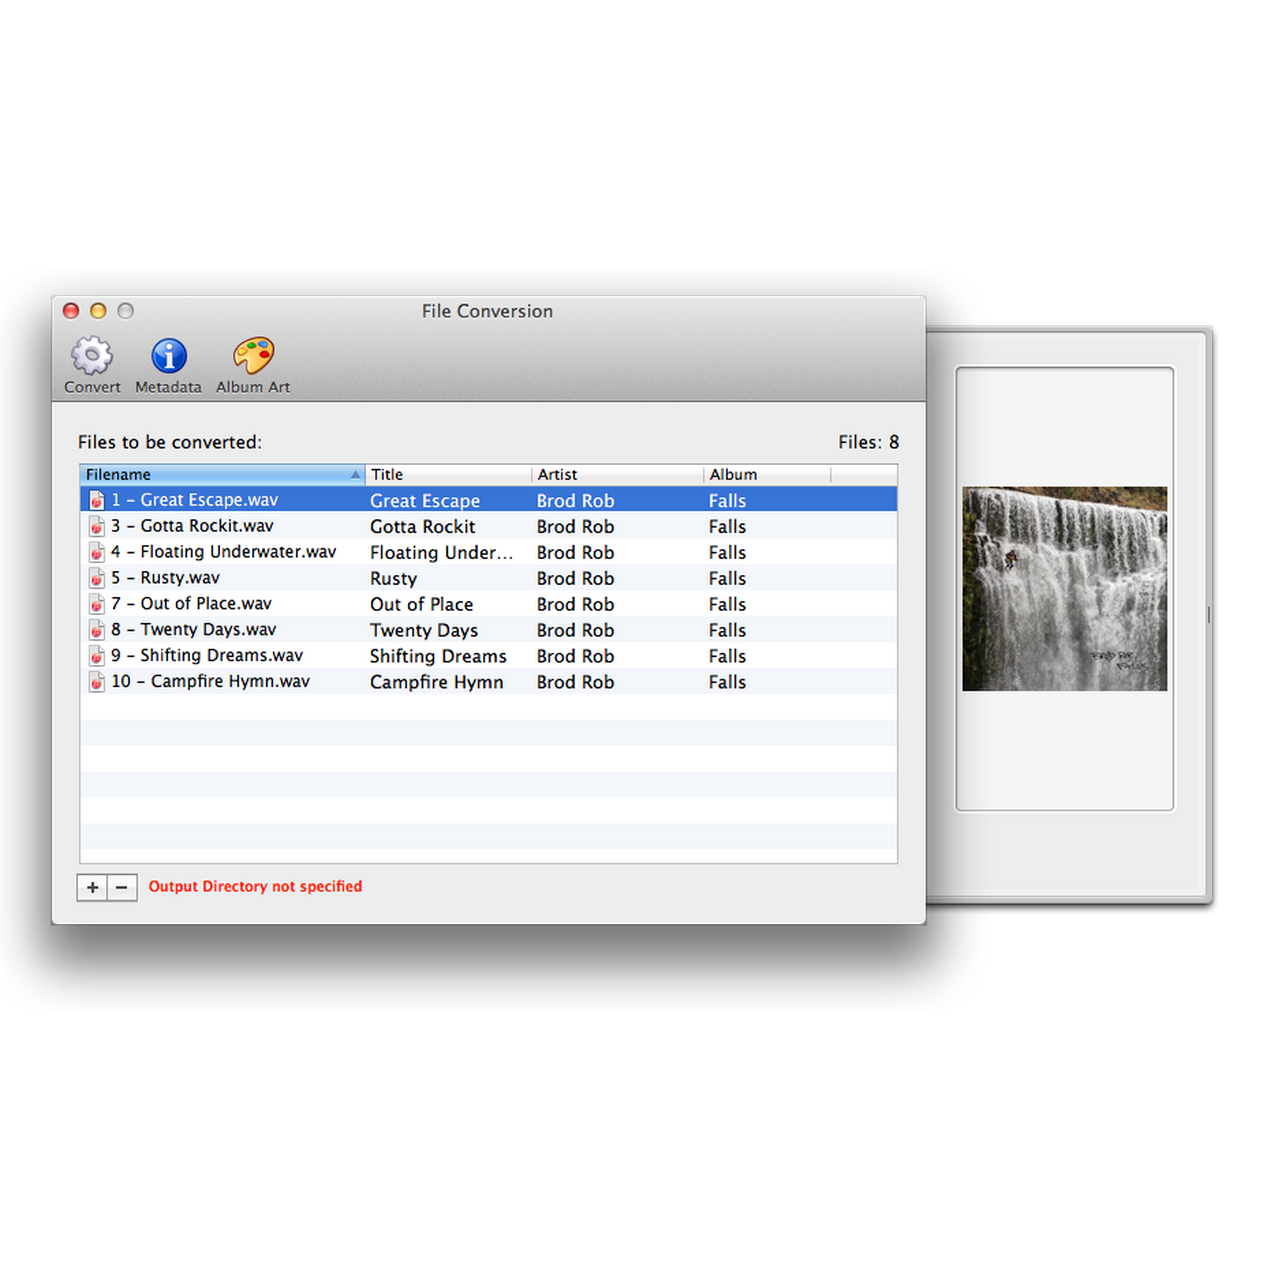The width and height of the screenshot is (1280, 1280).
Task: Click file icon beside Rusty.wav
Action: pos(97,578)
